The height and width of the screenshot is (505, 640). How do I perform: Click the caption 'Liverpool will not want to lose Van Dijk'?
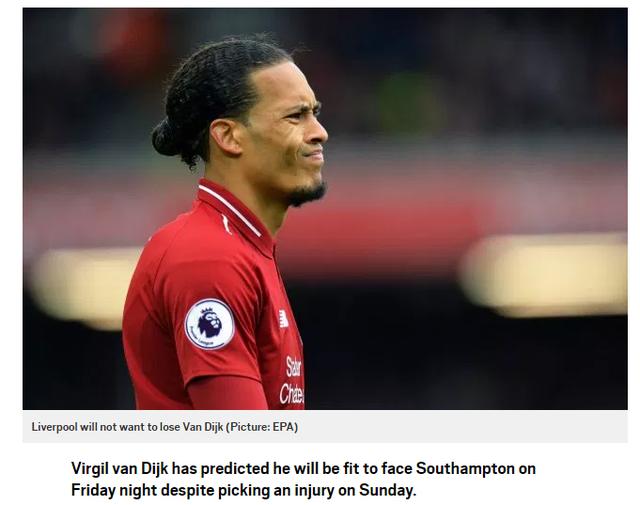[127, 427]
